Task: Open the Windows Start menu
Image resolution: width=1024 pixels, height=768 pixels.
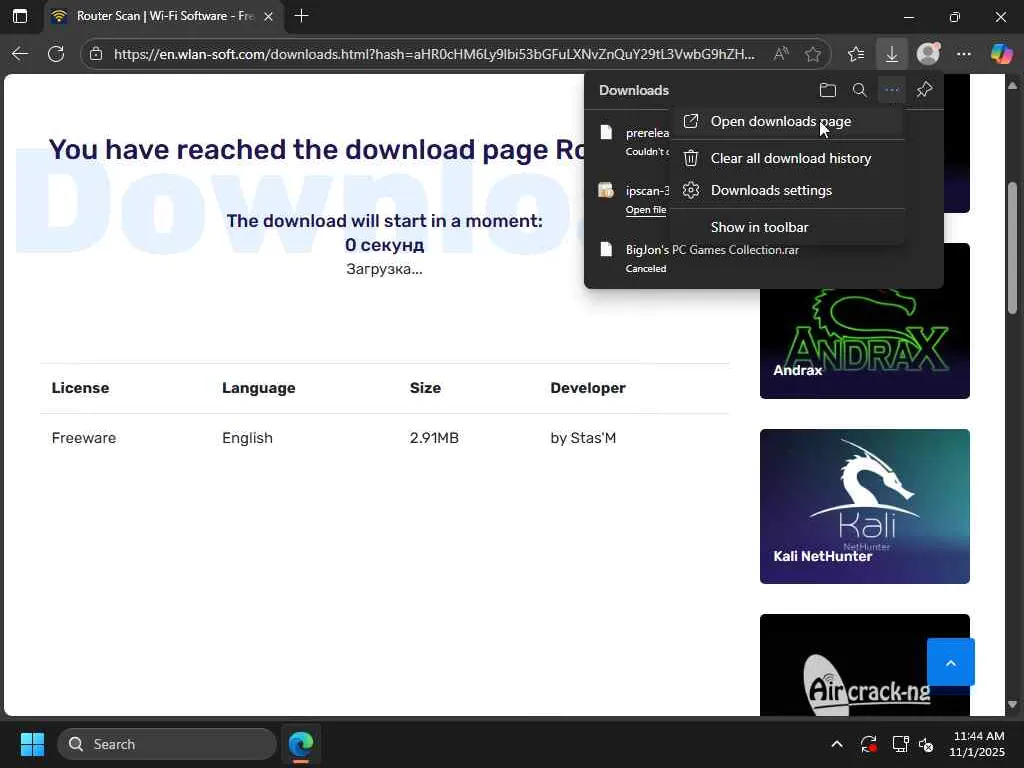Action: (32, 744)
